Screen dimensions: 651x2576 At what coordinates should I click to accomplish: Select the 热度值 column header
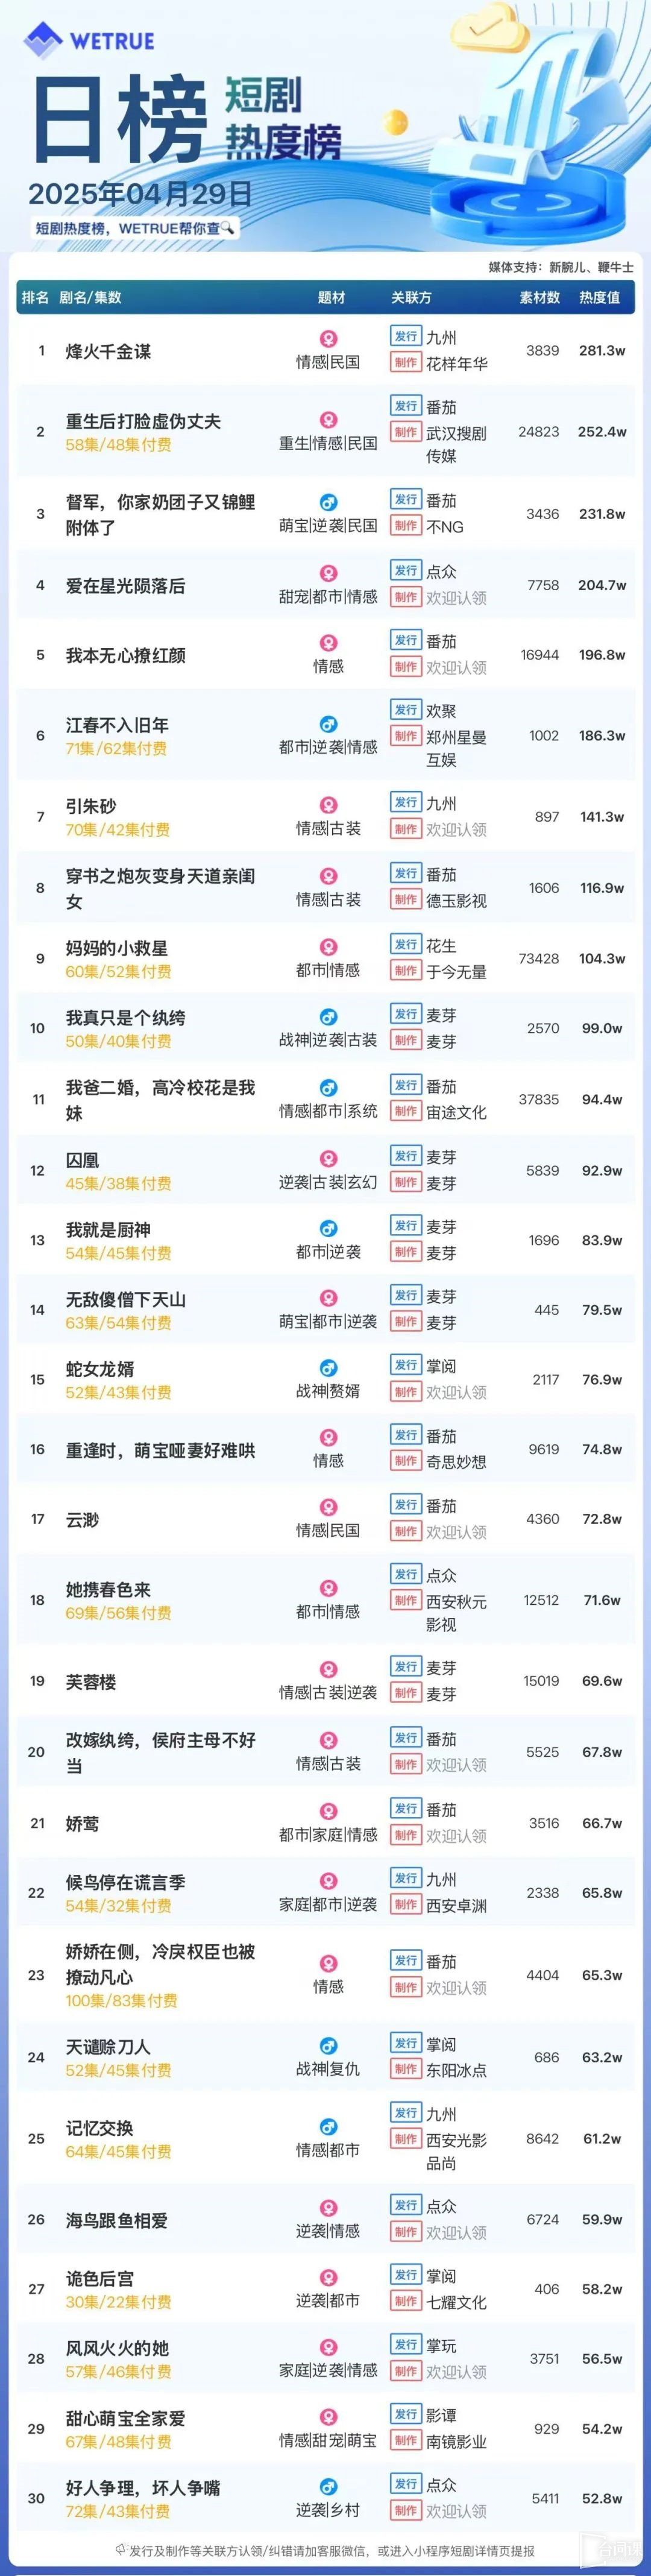pos(599,297)
